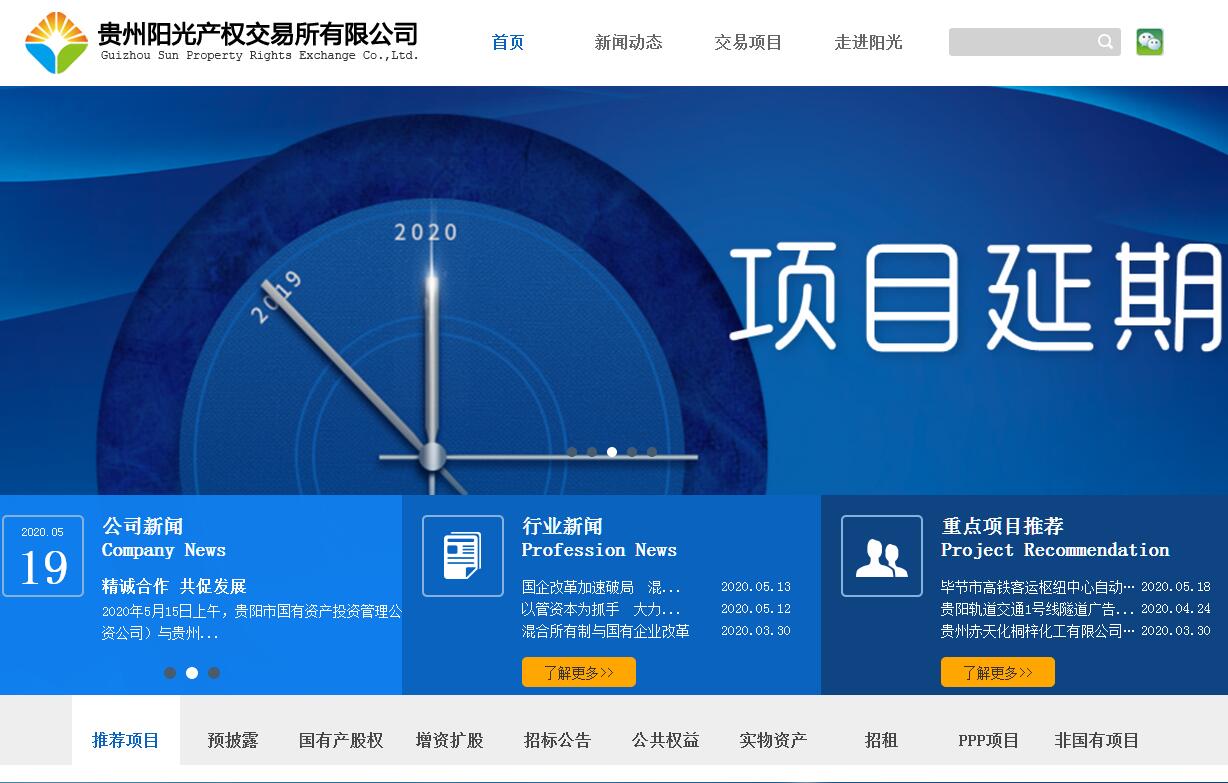Click the Project Recommendation people icon

tap(881, 556)
